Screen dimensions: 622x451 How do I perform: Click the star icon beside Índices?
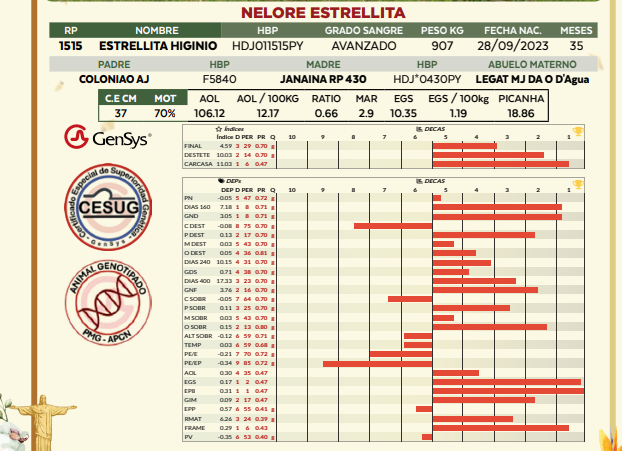219,129
